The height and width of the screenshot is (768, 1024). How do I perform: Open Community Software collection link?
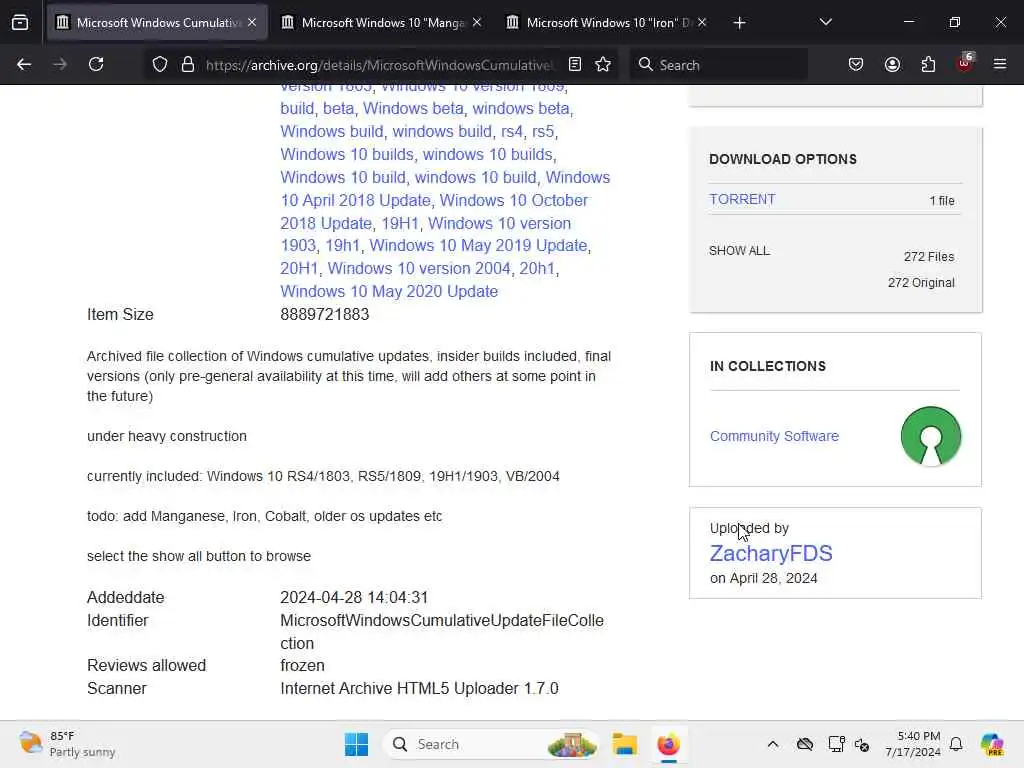(x=774, y=436)
